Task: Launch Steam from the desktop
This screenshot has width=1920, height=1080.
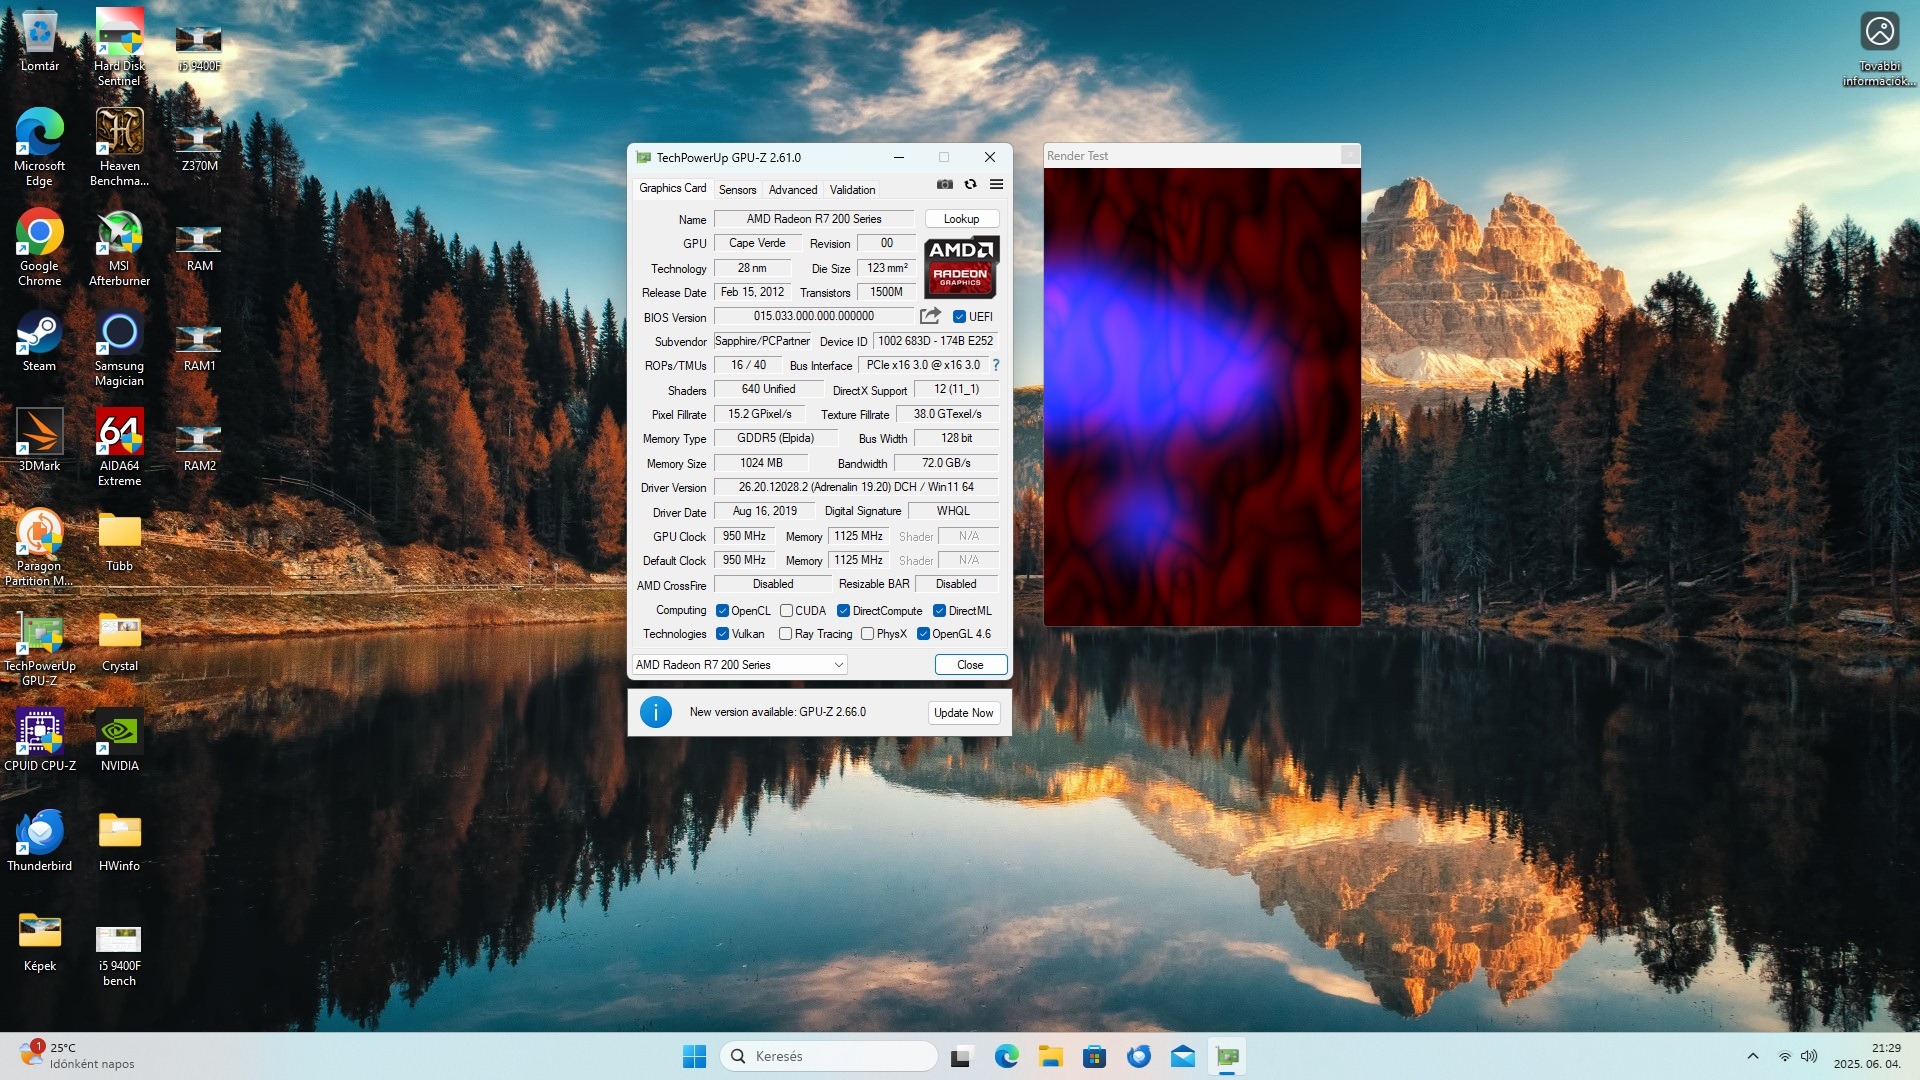Action: pyautogui.click(x=40, y=340)
